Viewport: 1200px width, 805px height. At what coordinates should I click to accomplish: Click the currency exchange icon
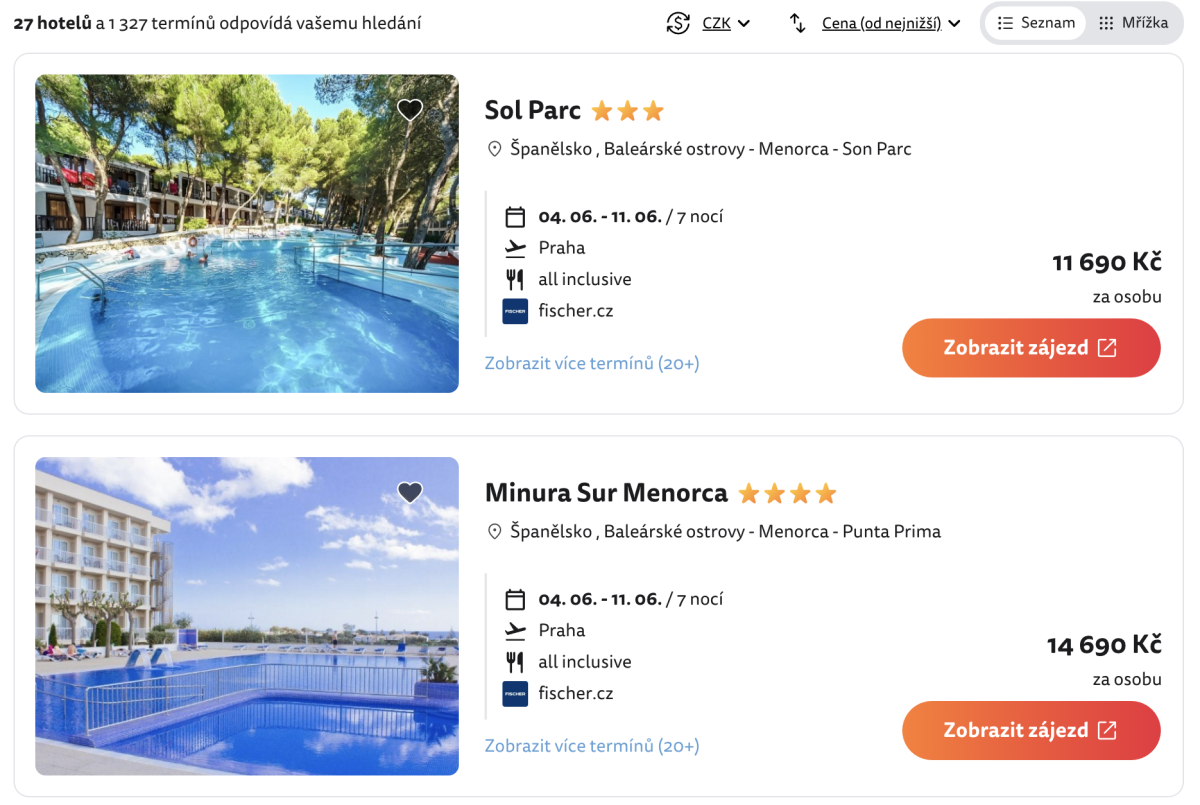coord(679,23)
